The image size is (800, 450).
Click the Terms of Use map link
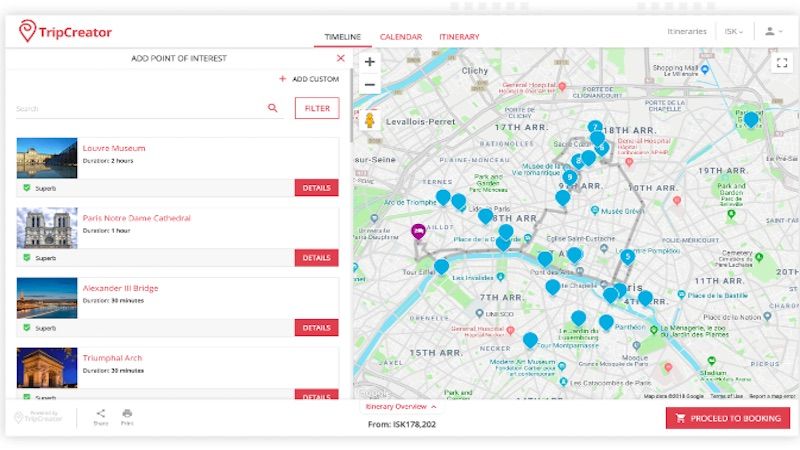(x=727, y=396)
